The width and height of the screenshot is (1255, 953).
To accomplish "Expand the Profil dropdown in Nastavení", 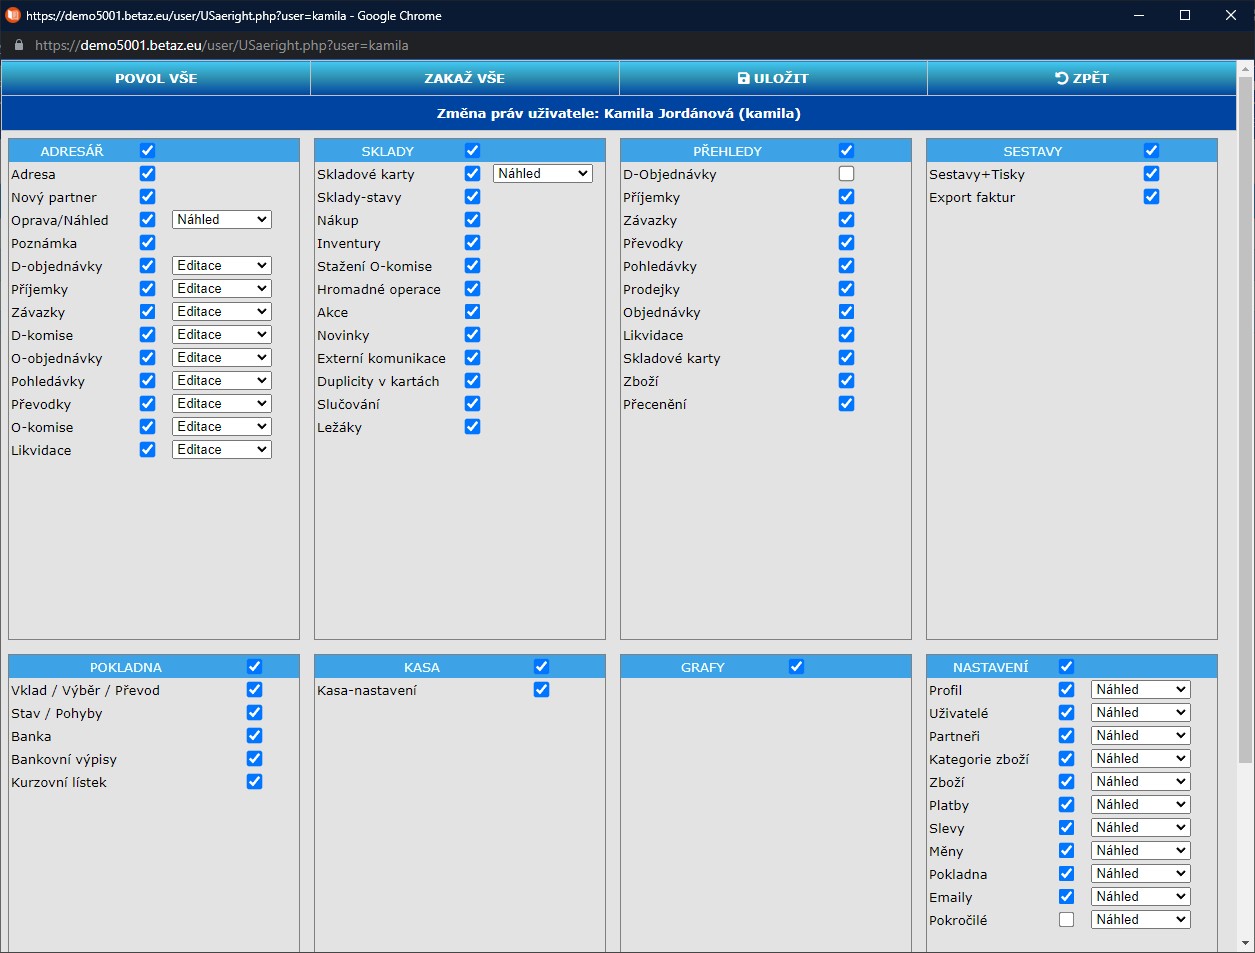I will click(1140, 690).
